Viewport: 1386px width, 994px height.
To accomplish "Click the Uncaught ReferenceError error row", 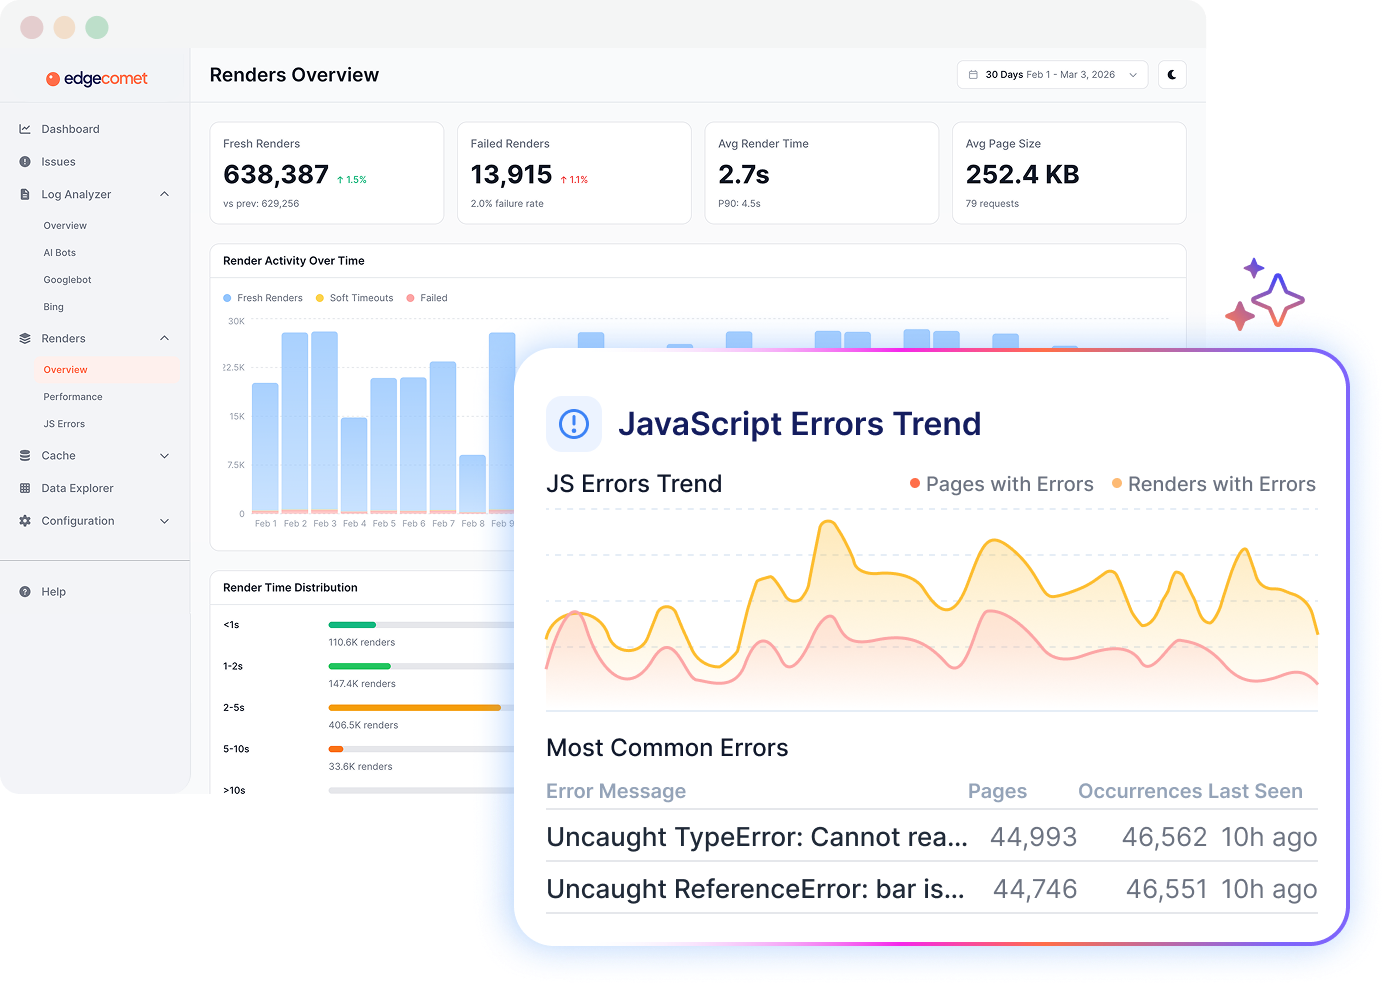I will tap(932, 889).
